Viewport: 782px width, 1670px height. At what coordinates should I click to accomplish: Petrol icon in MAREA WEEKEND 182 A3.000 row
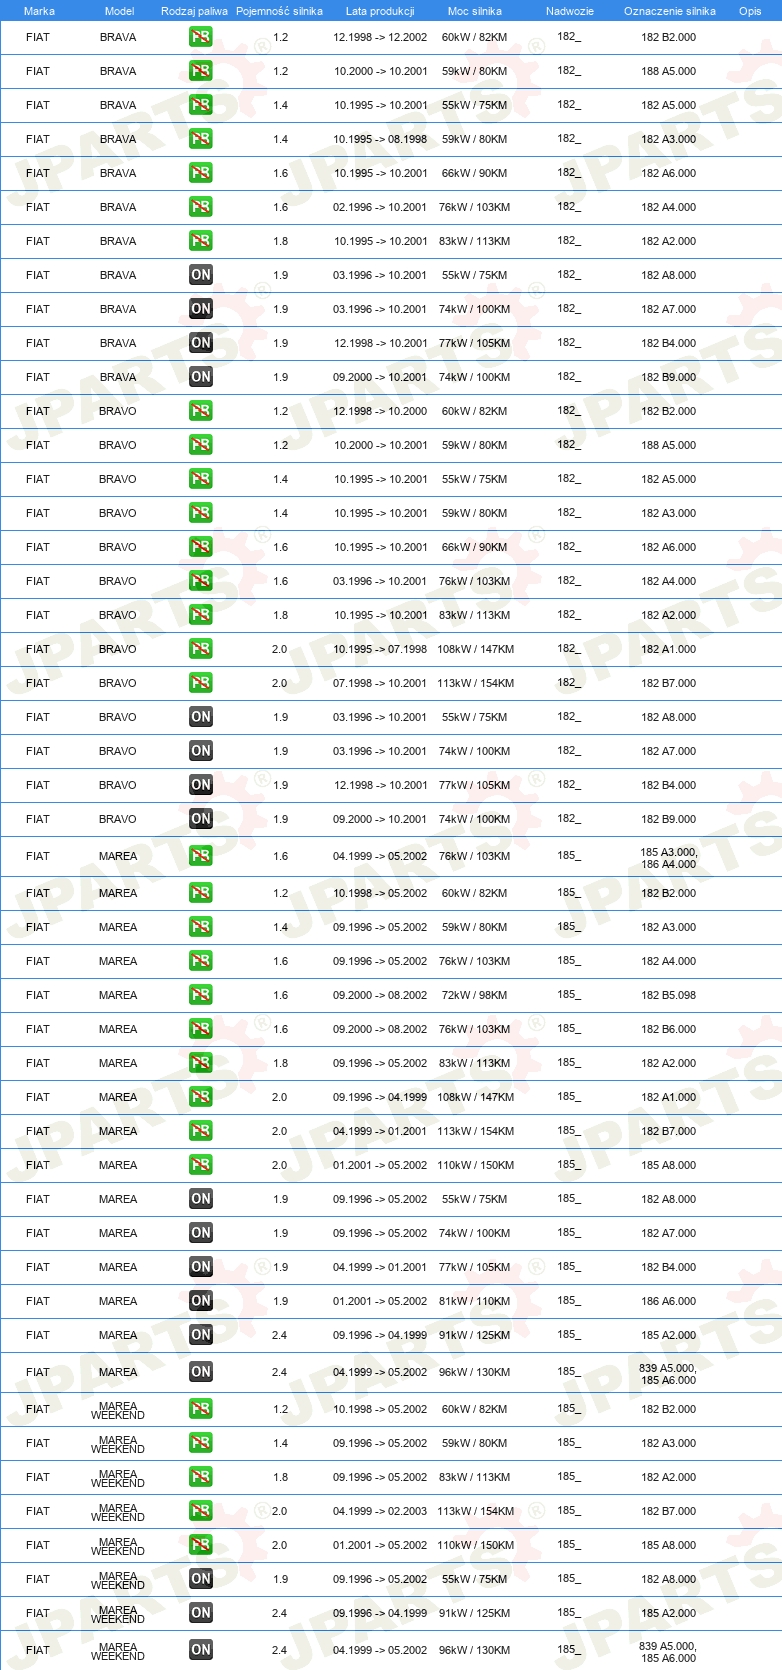pyautogui.click(x=201, y=1443)
